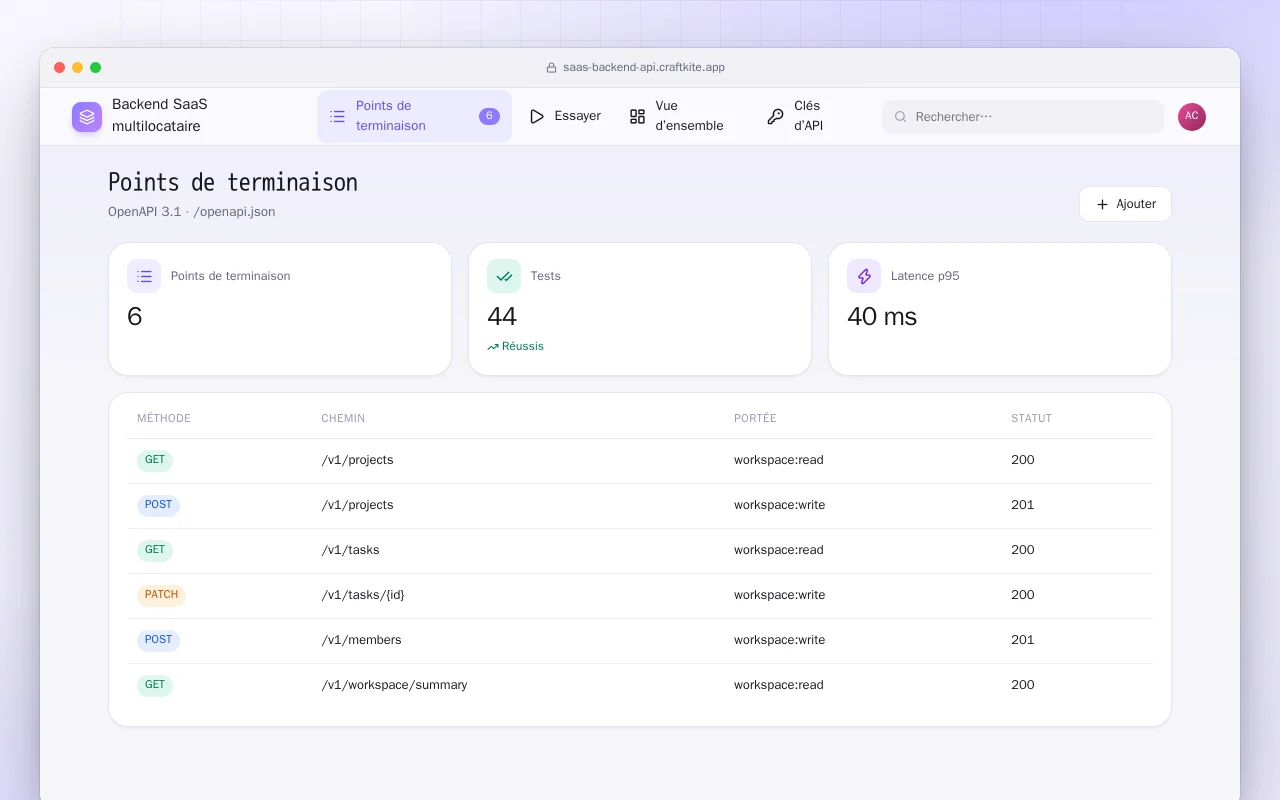Click status 201 in the /v1/members row

click(1023, 640)
